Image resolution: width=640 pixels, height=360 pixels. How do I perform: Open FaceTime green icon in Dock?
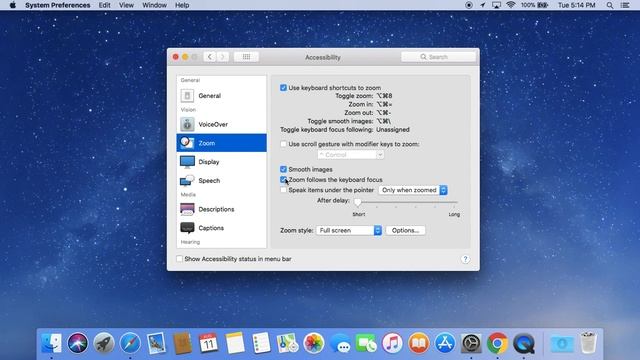pyautogui.click(x=366, y=343)
